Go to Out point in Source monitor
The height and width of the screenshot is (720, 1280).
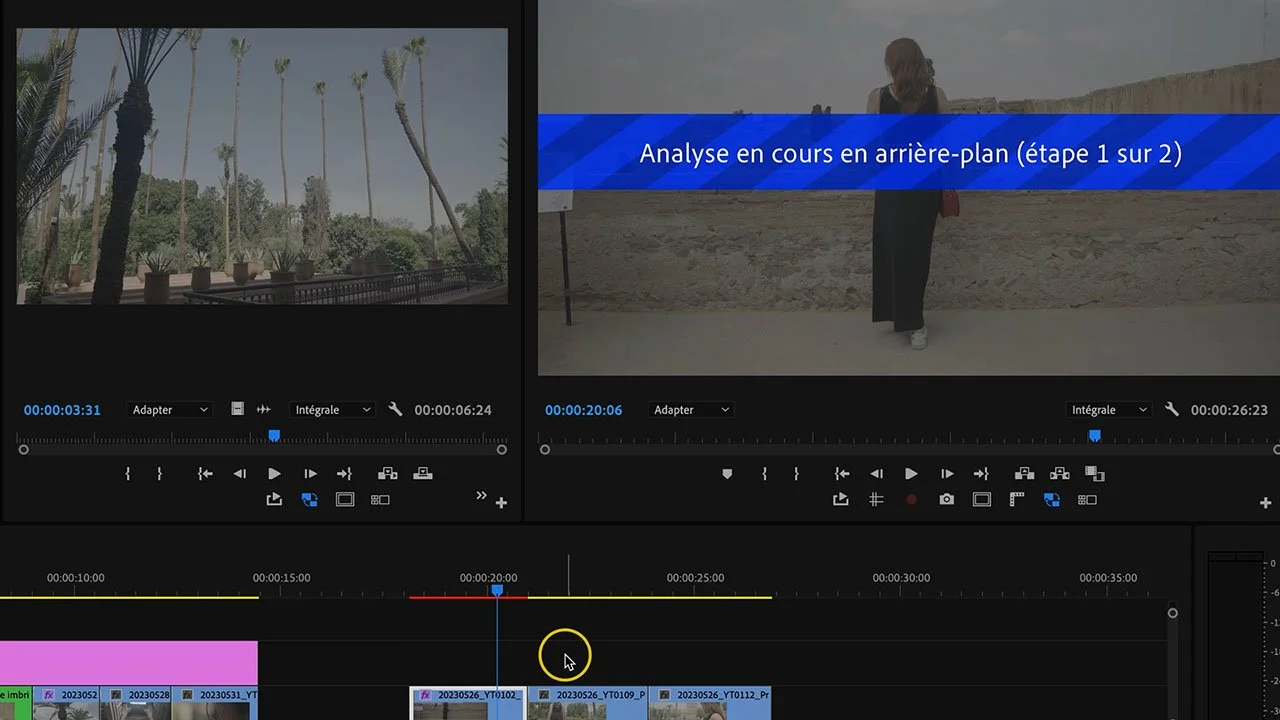[x=344, y=474]
